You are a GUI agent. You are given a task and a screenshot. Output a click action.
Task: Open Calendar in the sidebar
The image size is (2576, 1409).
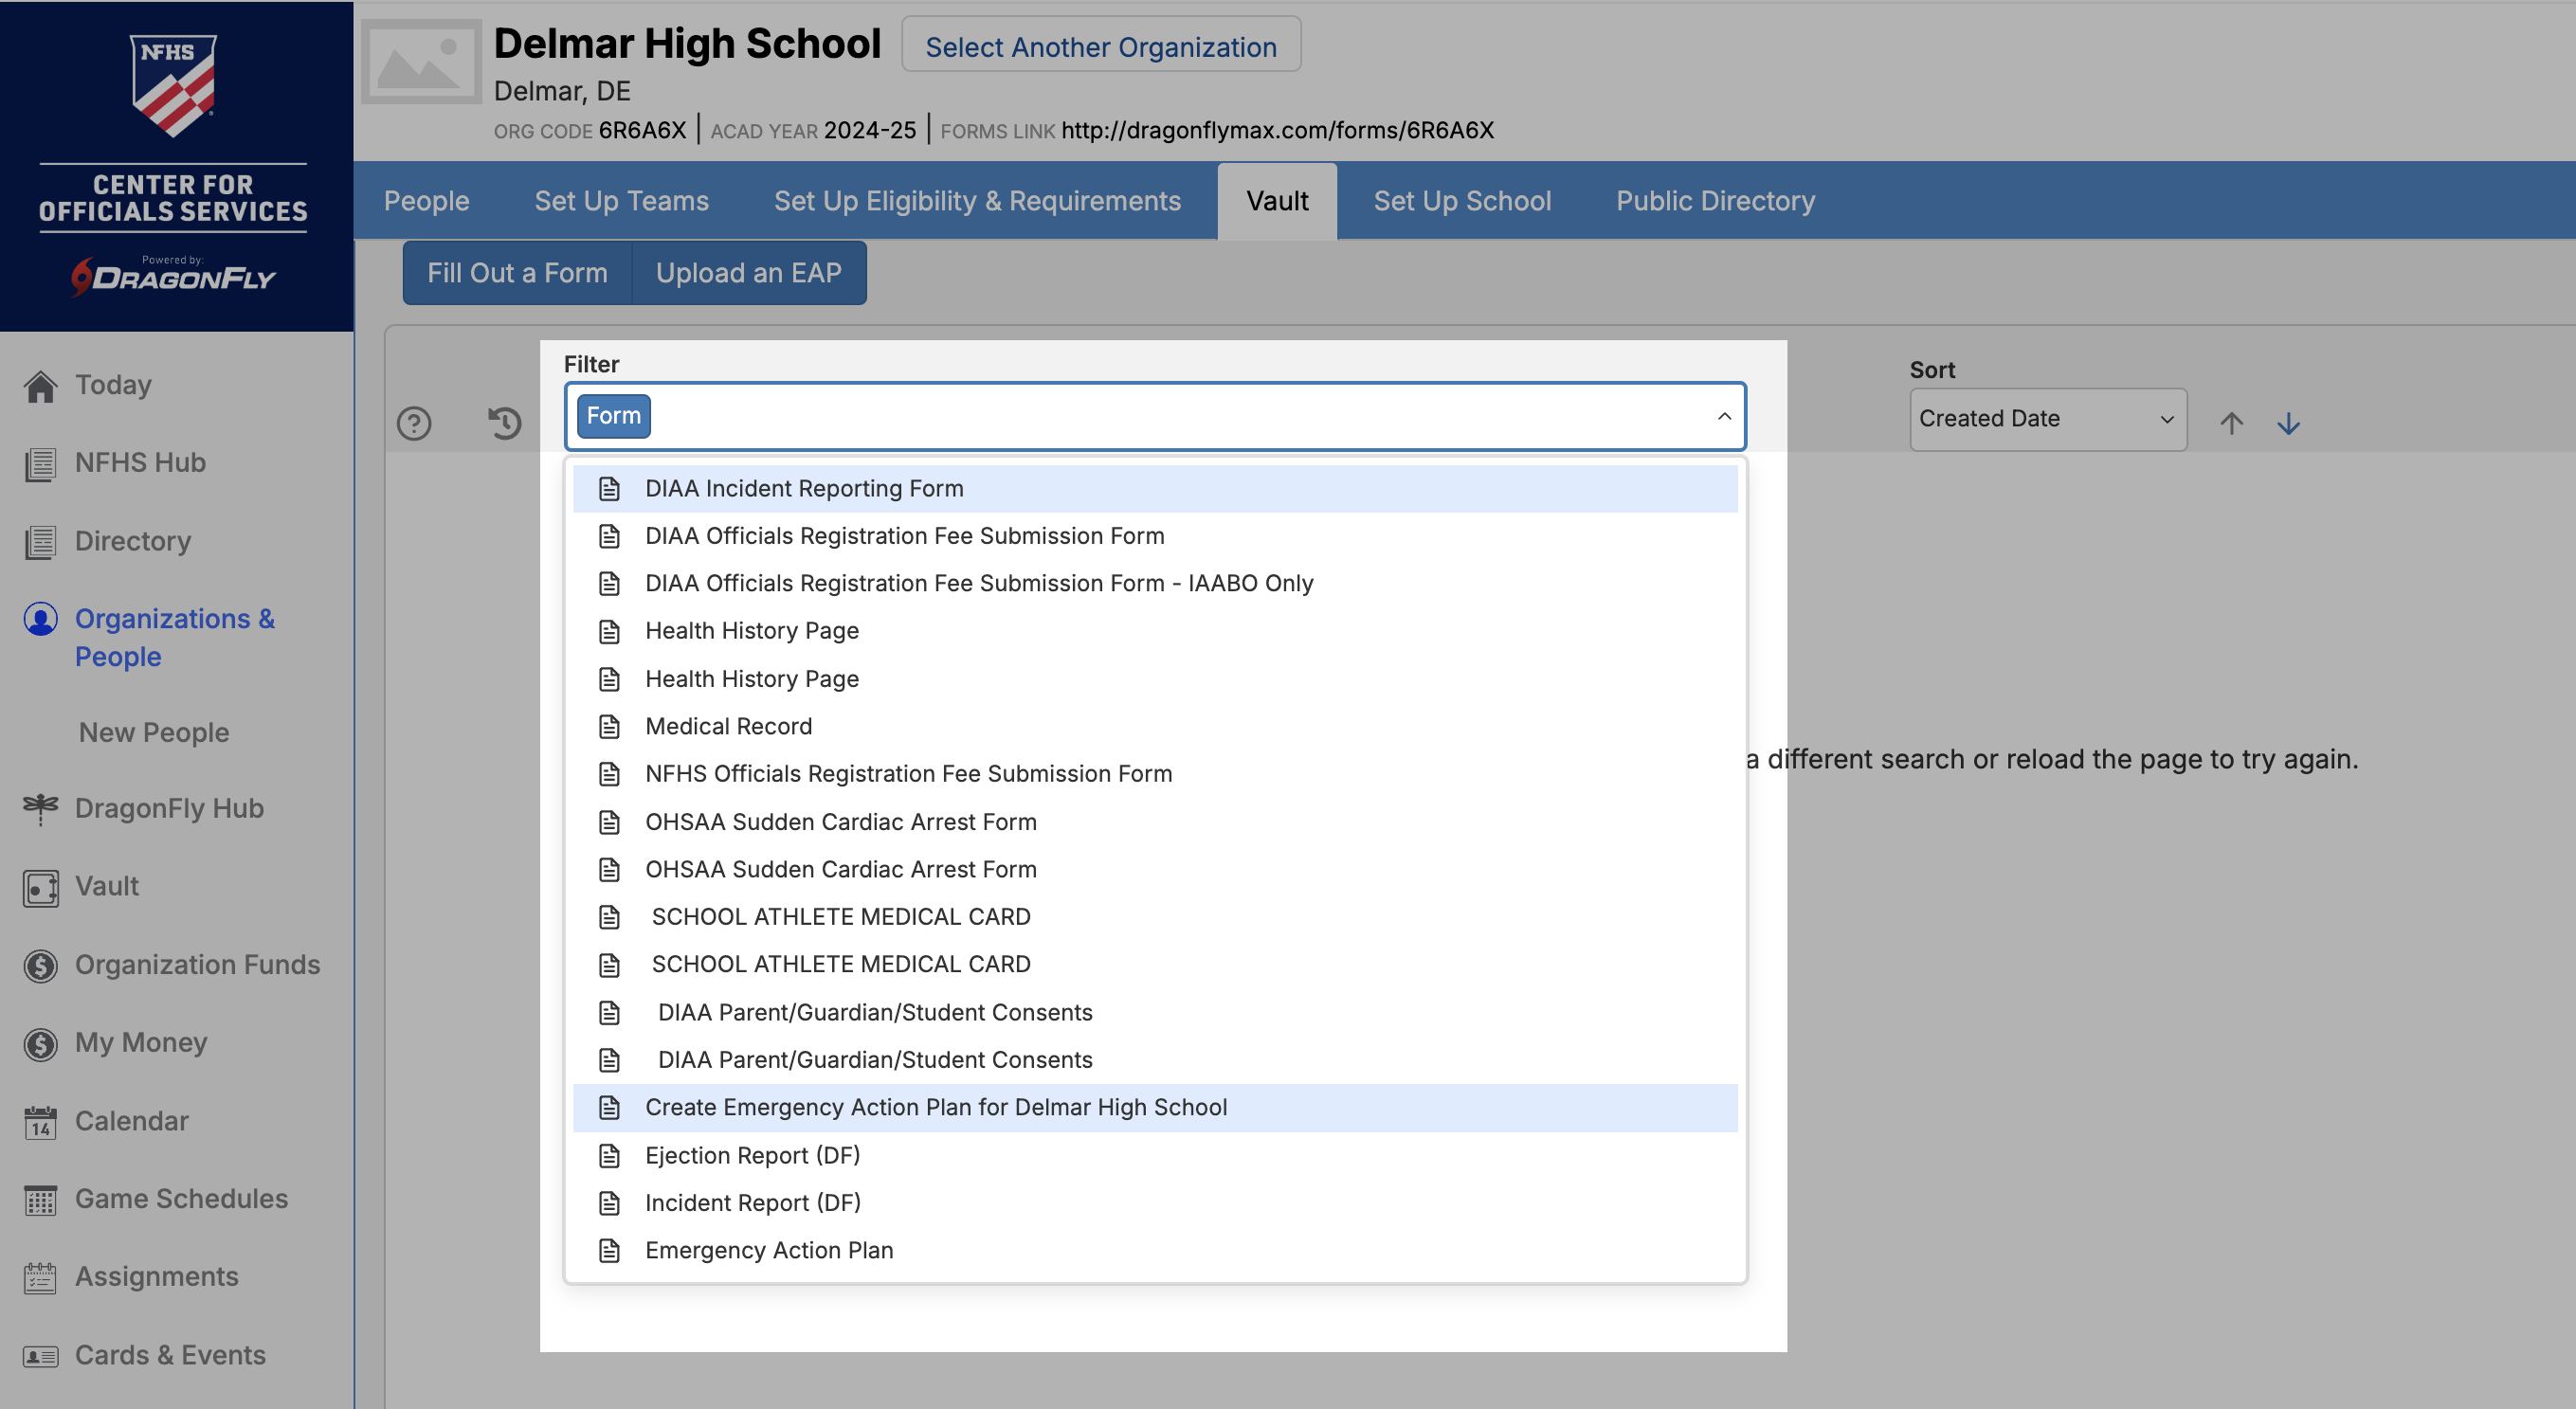(x=131, y=1121)
